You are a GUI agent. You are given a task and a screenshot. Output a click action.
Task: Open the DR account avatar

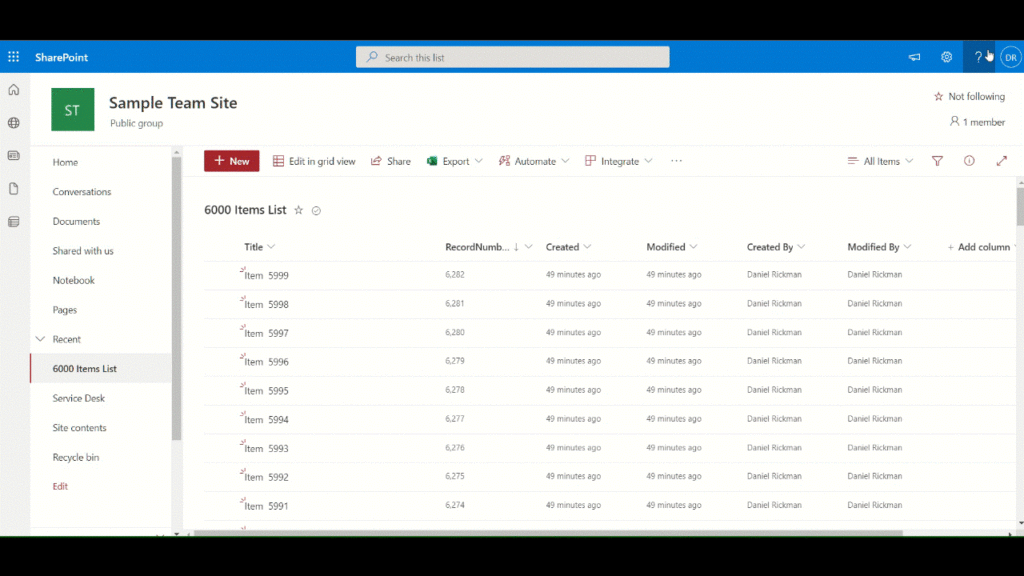pyautogui.click(x=1009, y=57)
